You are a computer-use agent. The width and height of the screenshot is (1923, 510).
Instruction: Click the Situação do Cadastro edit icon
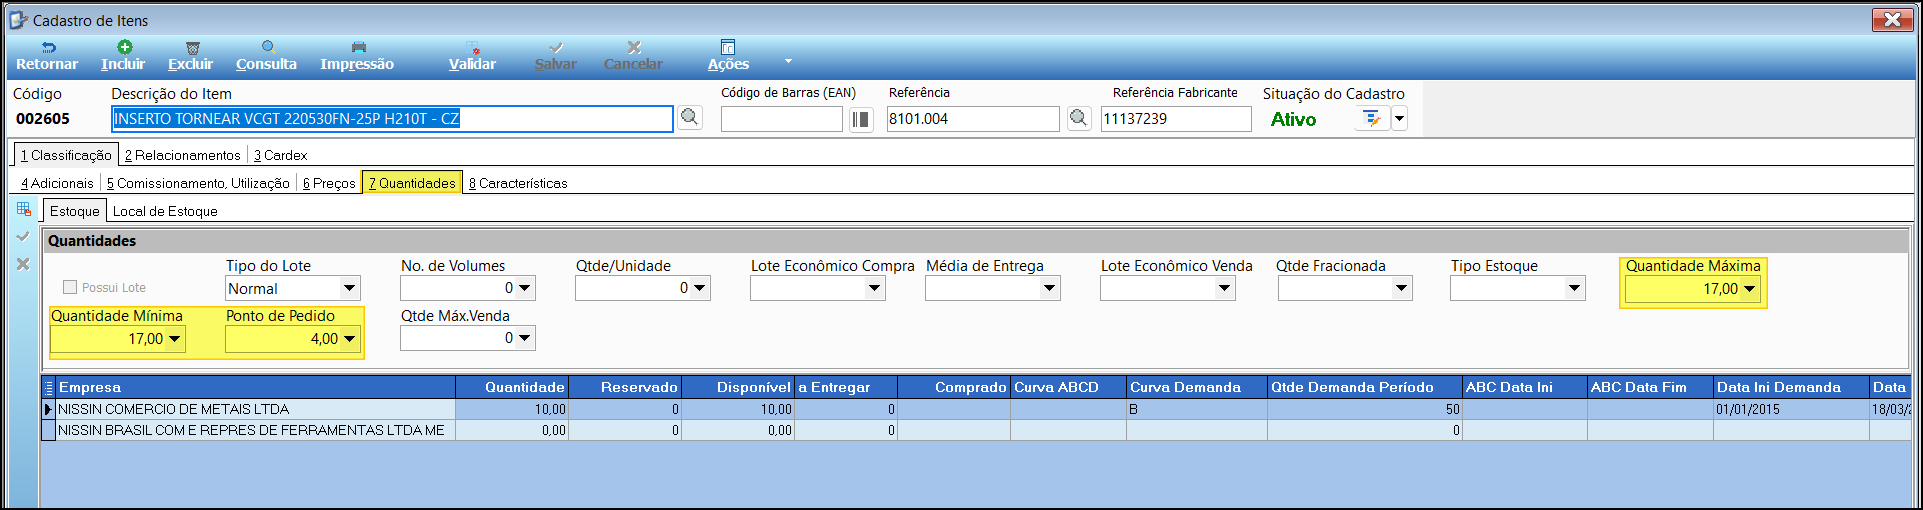(1372, 119)
